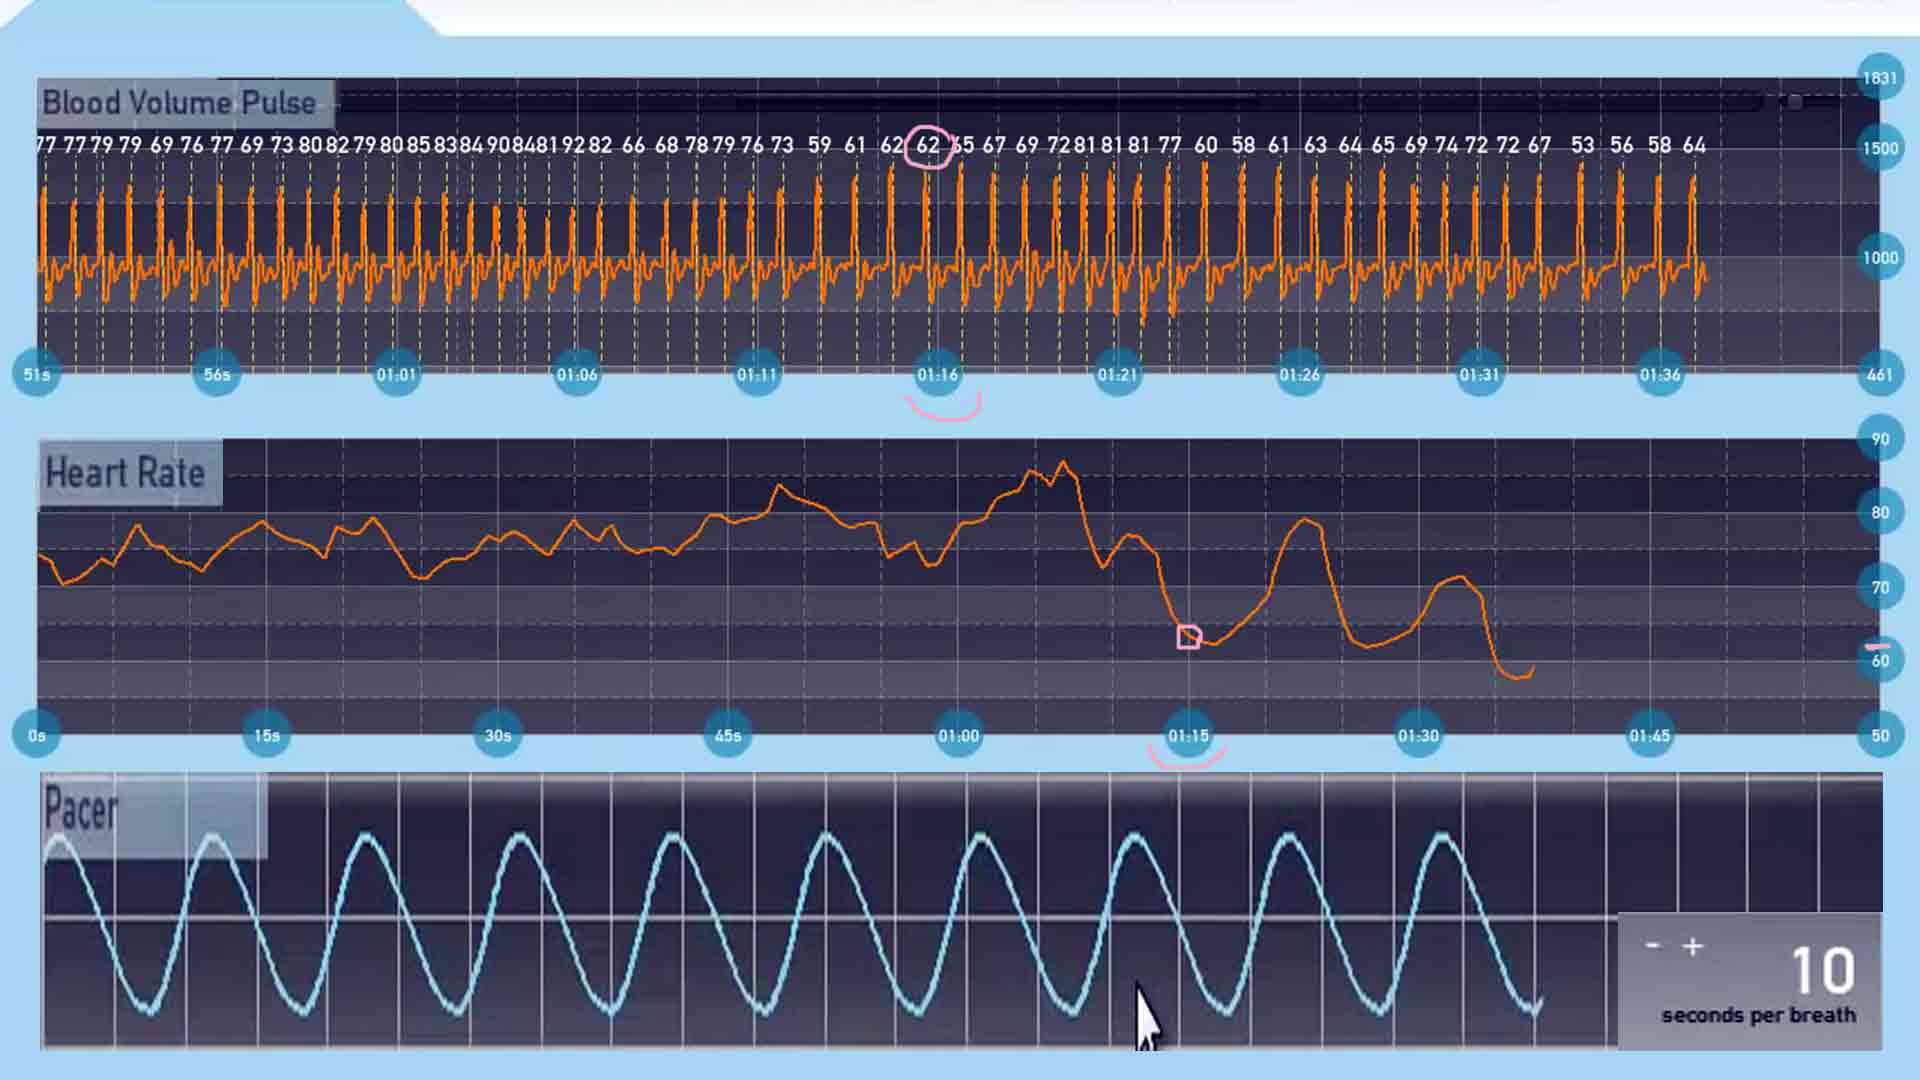Click the minus button in Pacer panel
Image resolution: width=1920 pixels, height=1080 pixels.
pos(1652,945)
